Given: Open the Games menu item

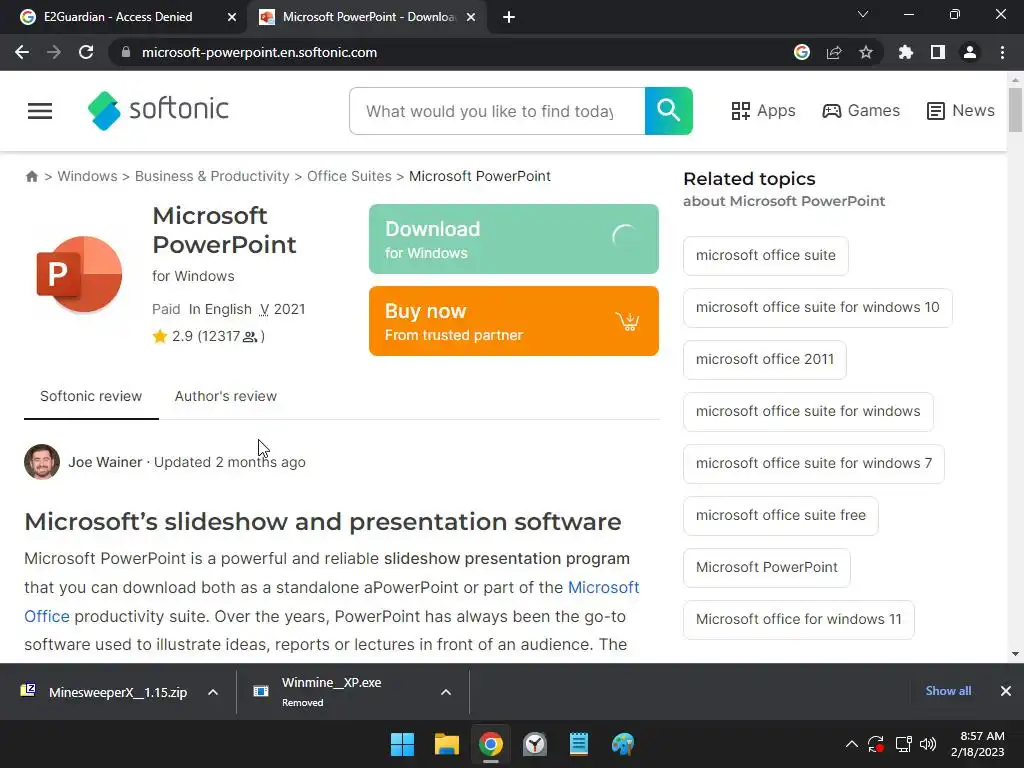Looking at the screenshot, I should coord(861,111).
